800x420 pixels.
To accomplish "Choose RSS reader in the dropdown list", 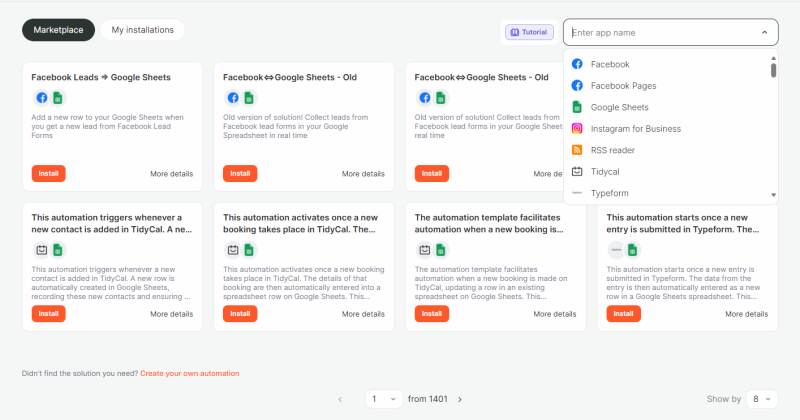I will pyautogui.click(x=612, y=150).
